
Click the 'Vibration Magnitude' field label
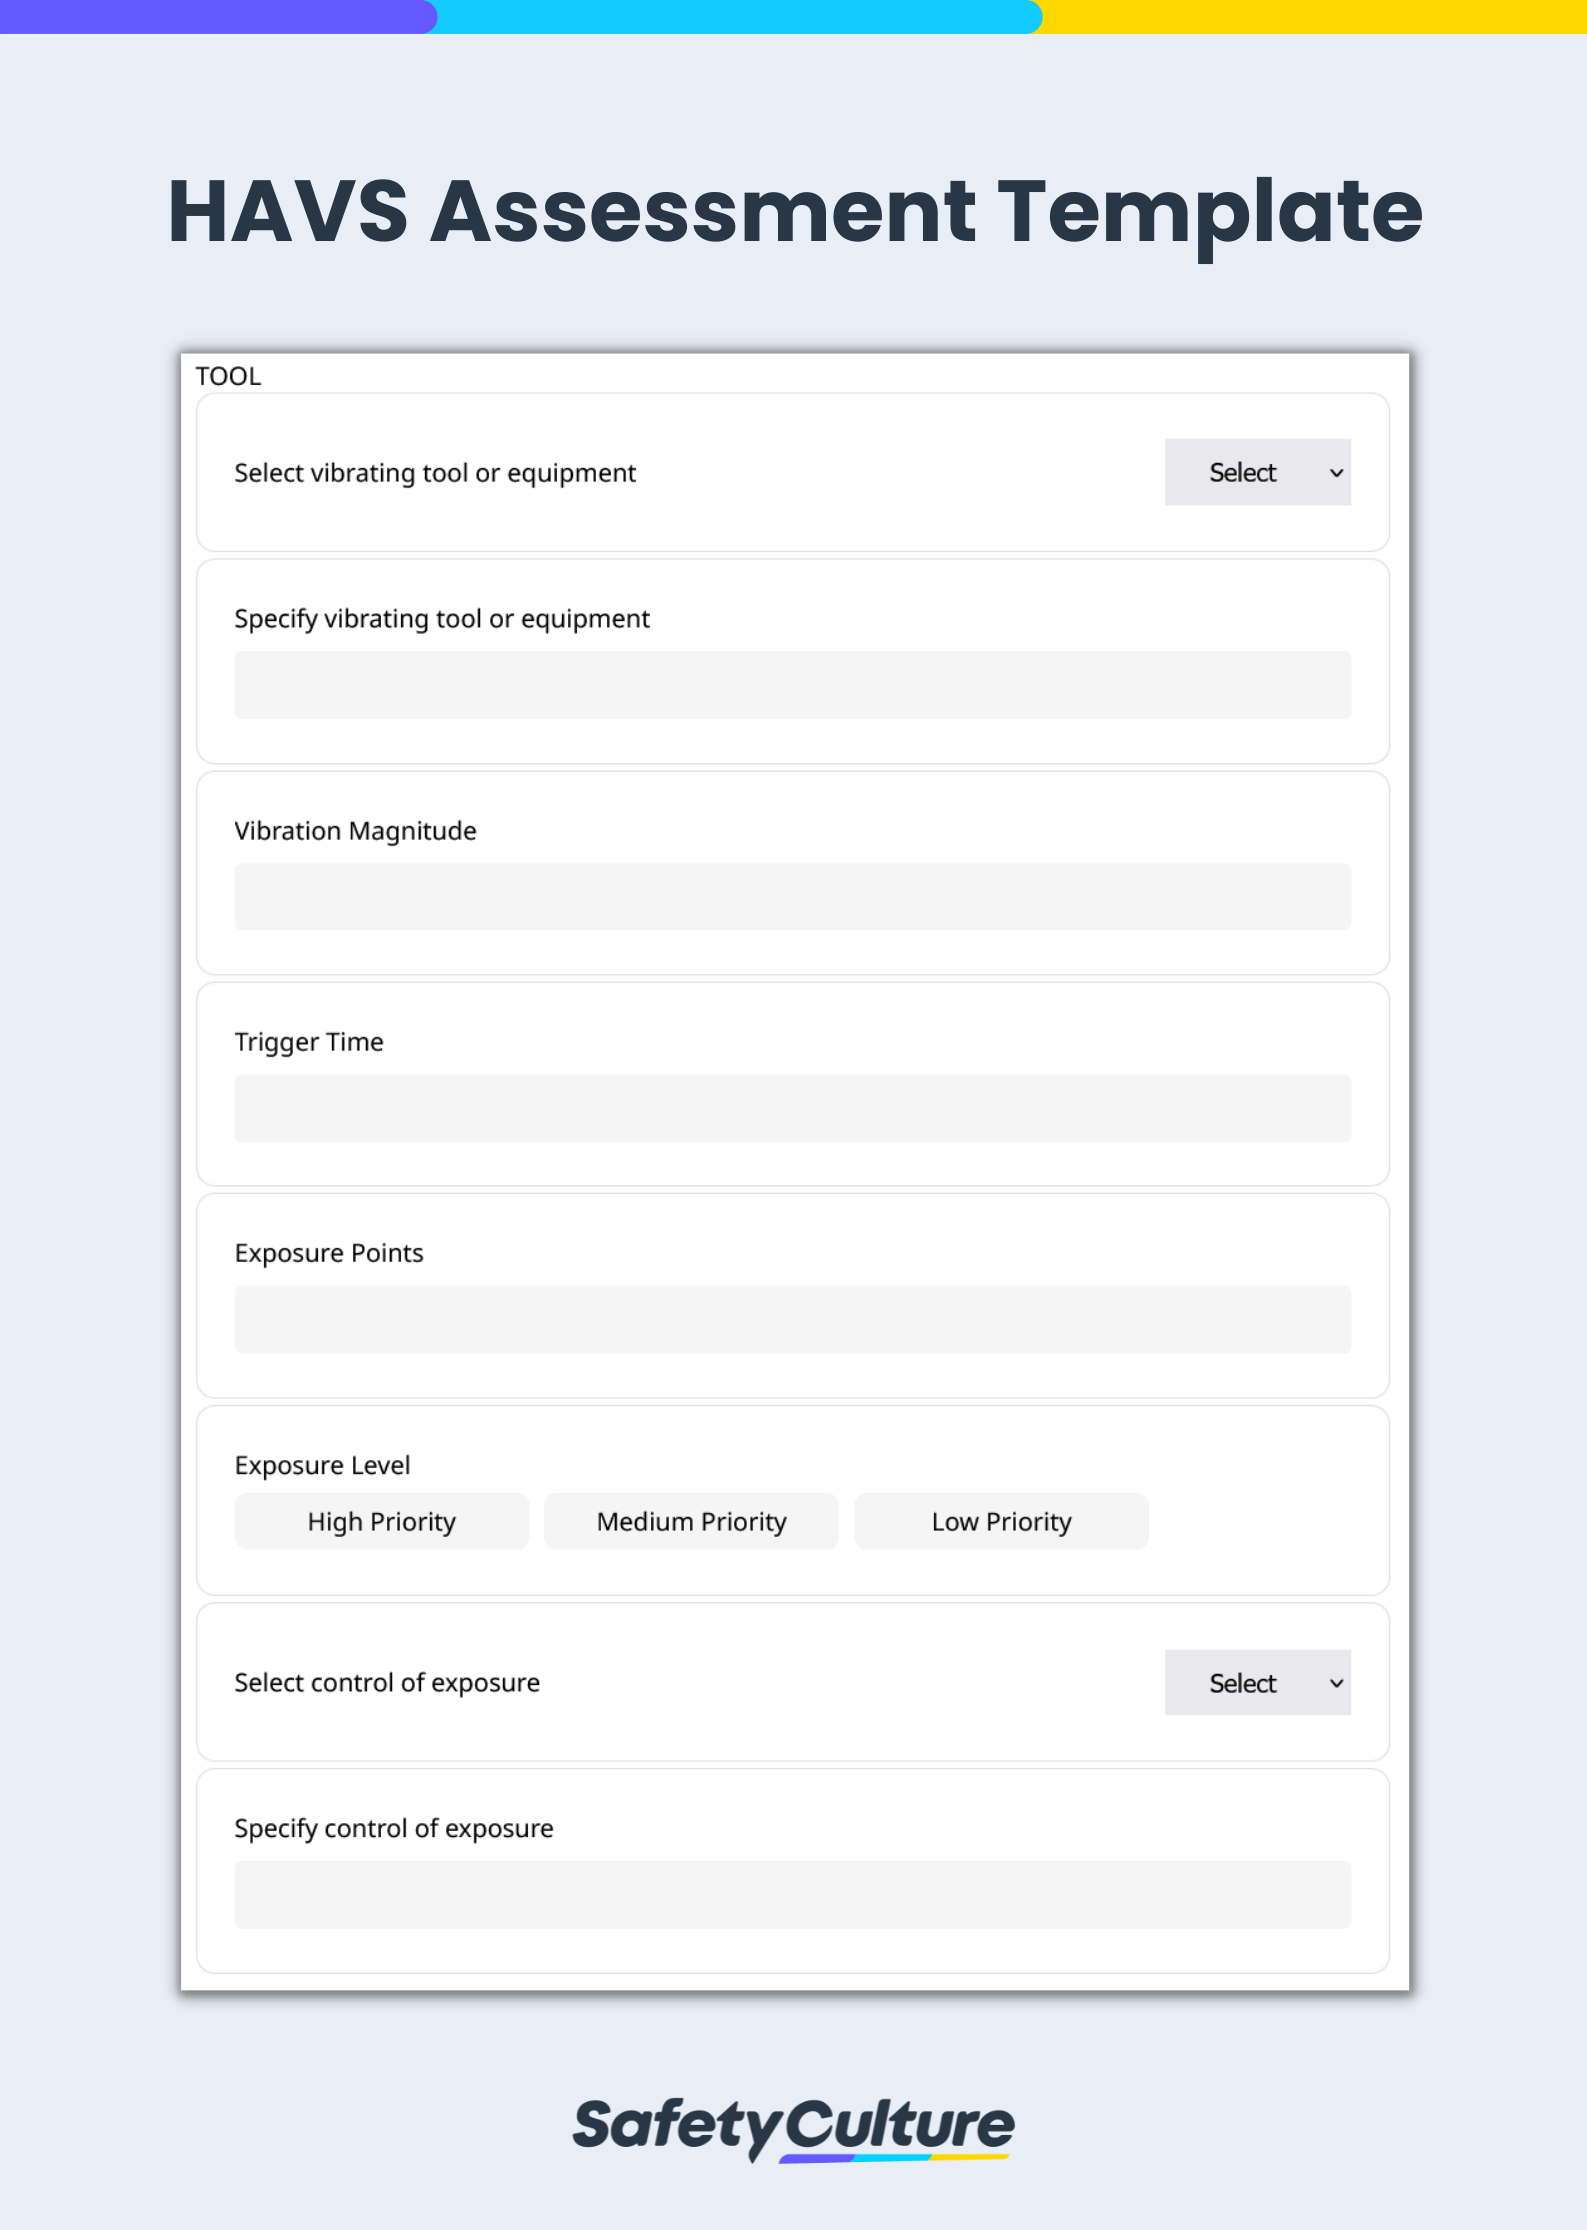click(x=355, y=830)
